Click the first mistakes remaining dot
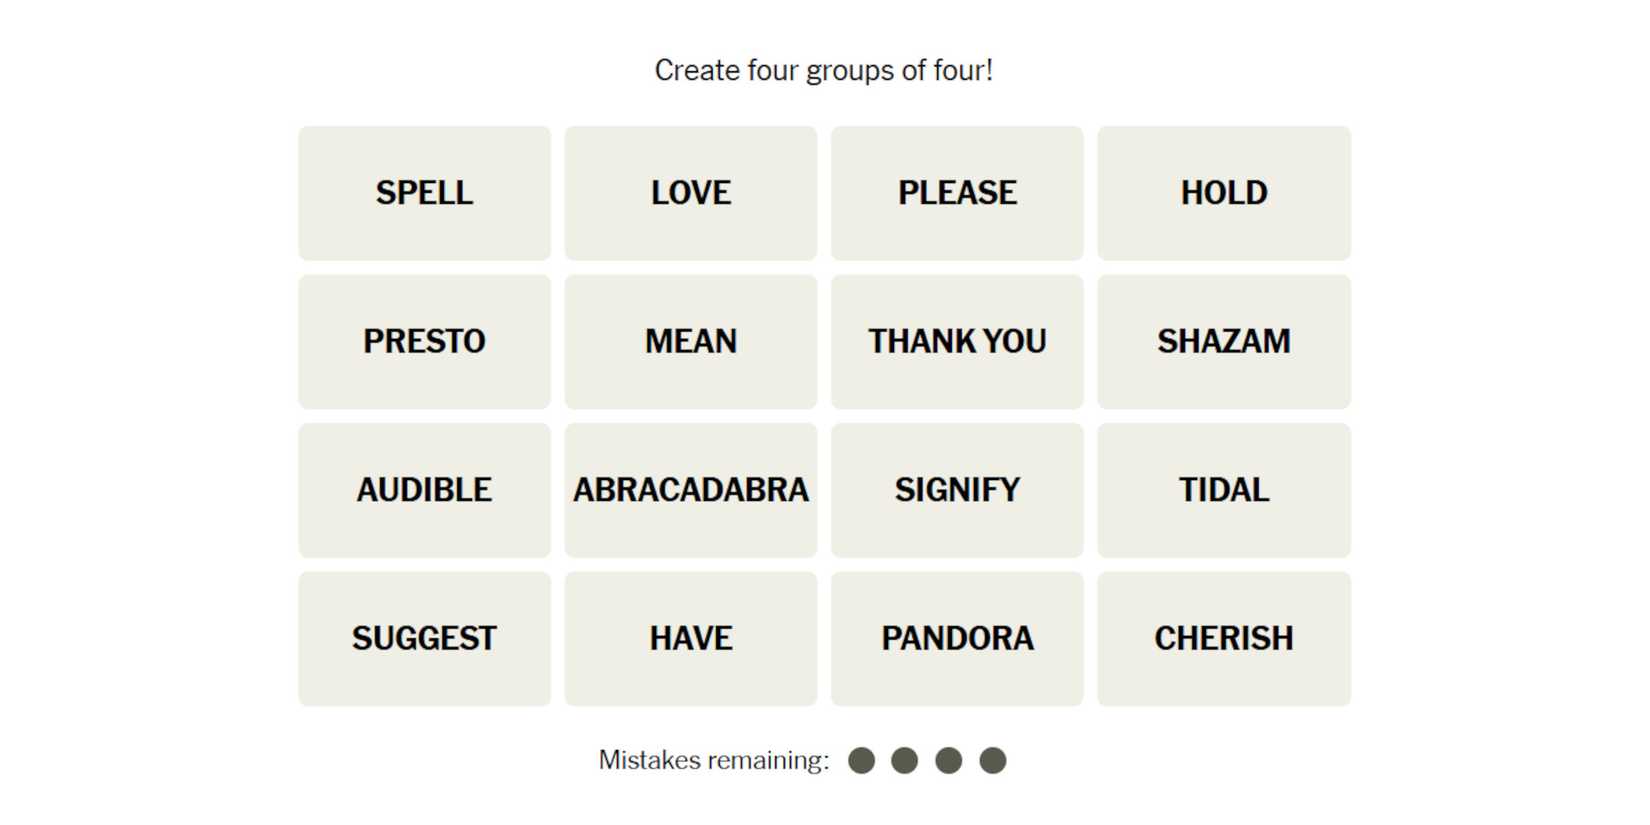This screenshot has height=825, width=1650. (x=861, y=761)
